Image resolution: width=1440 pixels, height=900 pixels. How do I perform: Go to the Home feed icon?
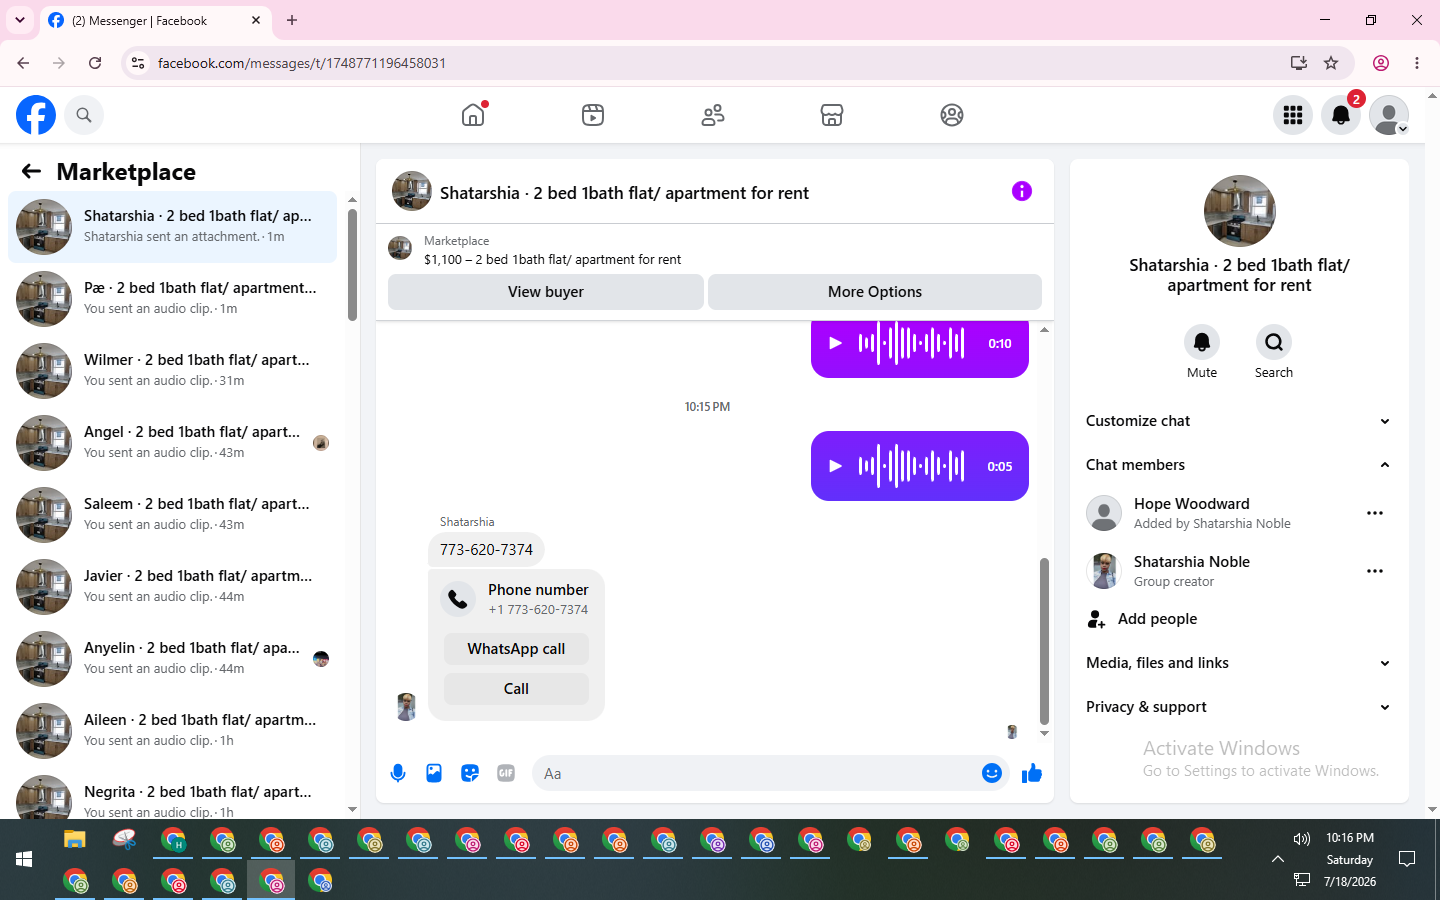(x=473, y=115)
